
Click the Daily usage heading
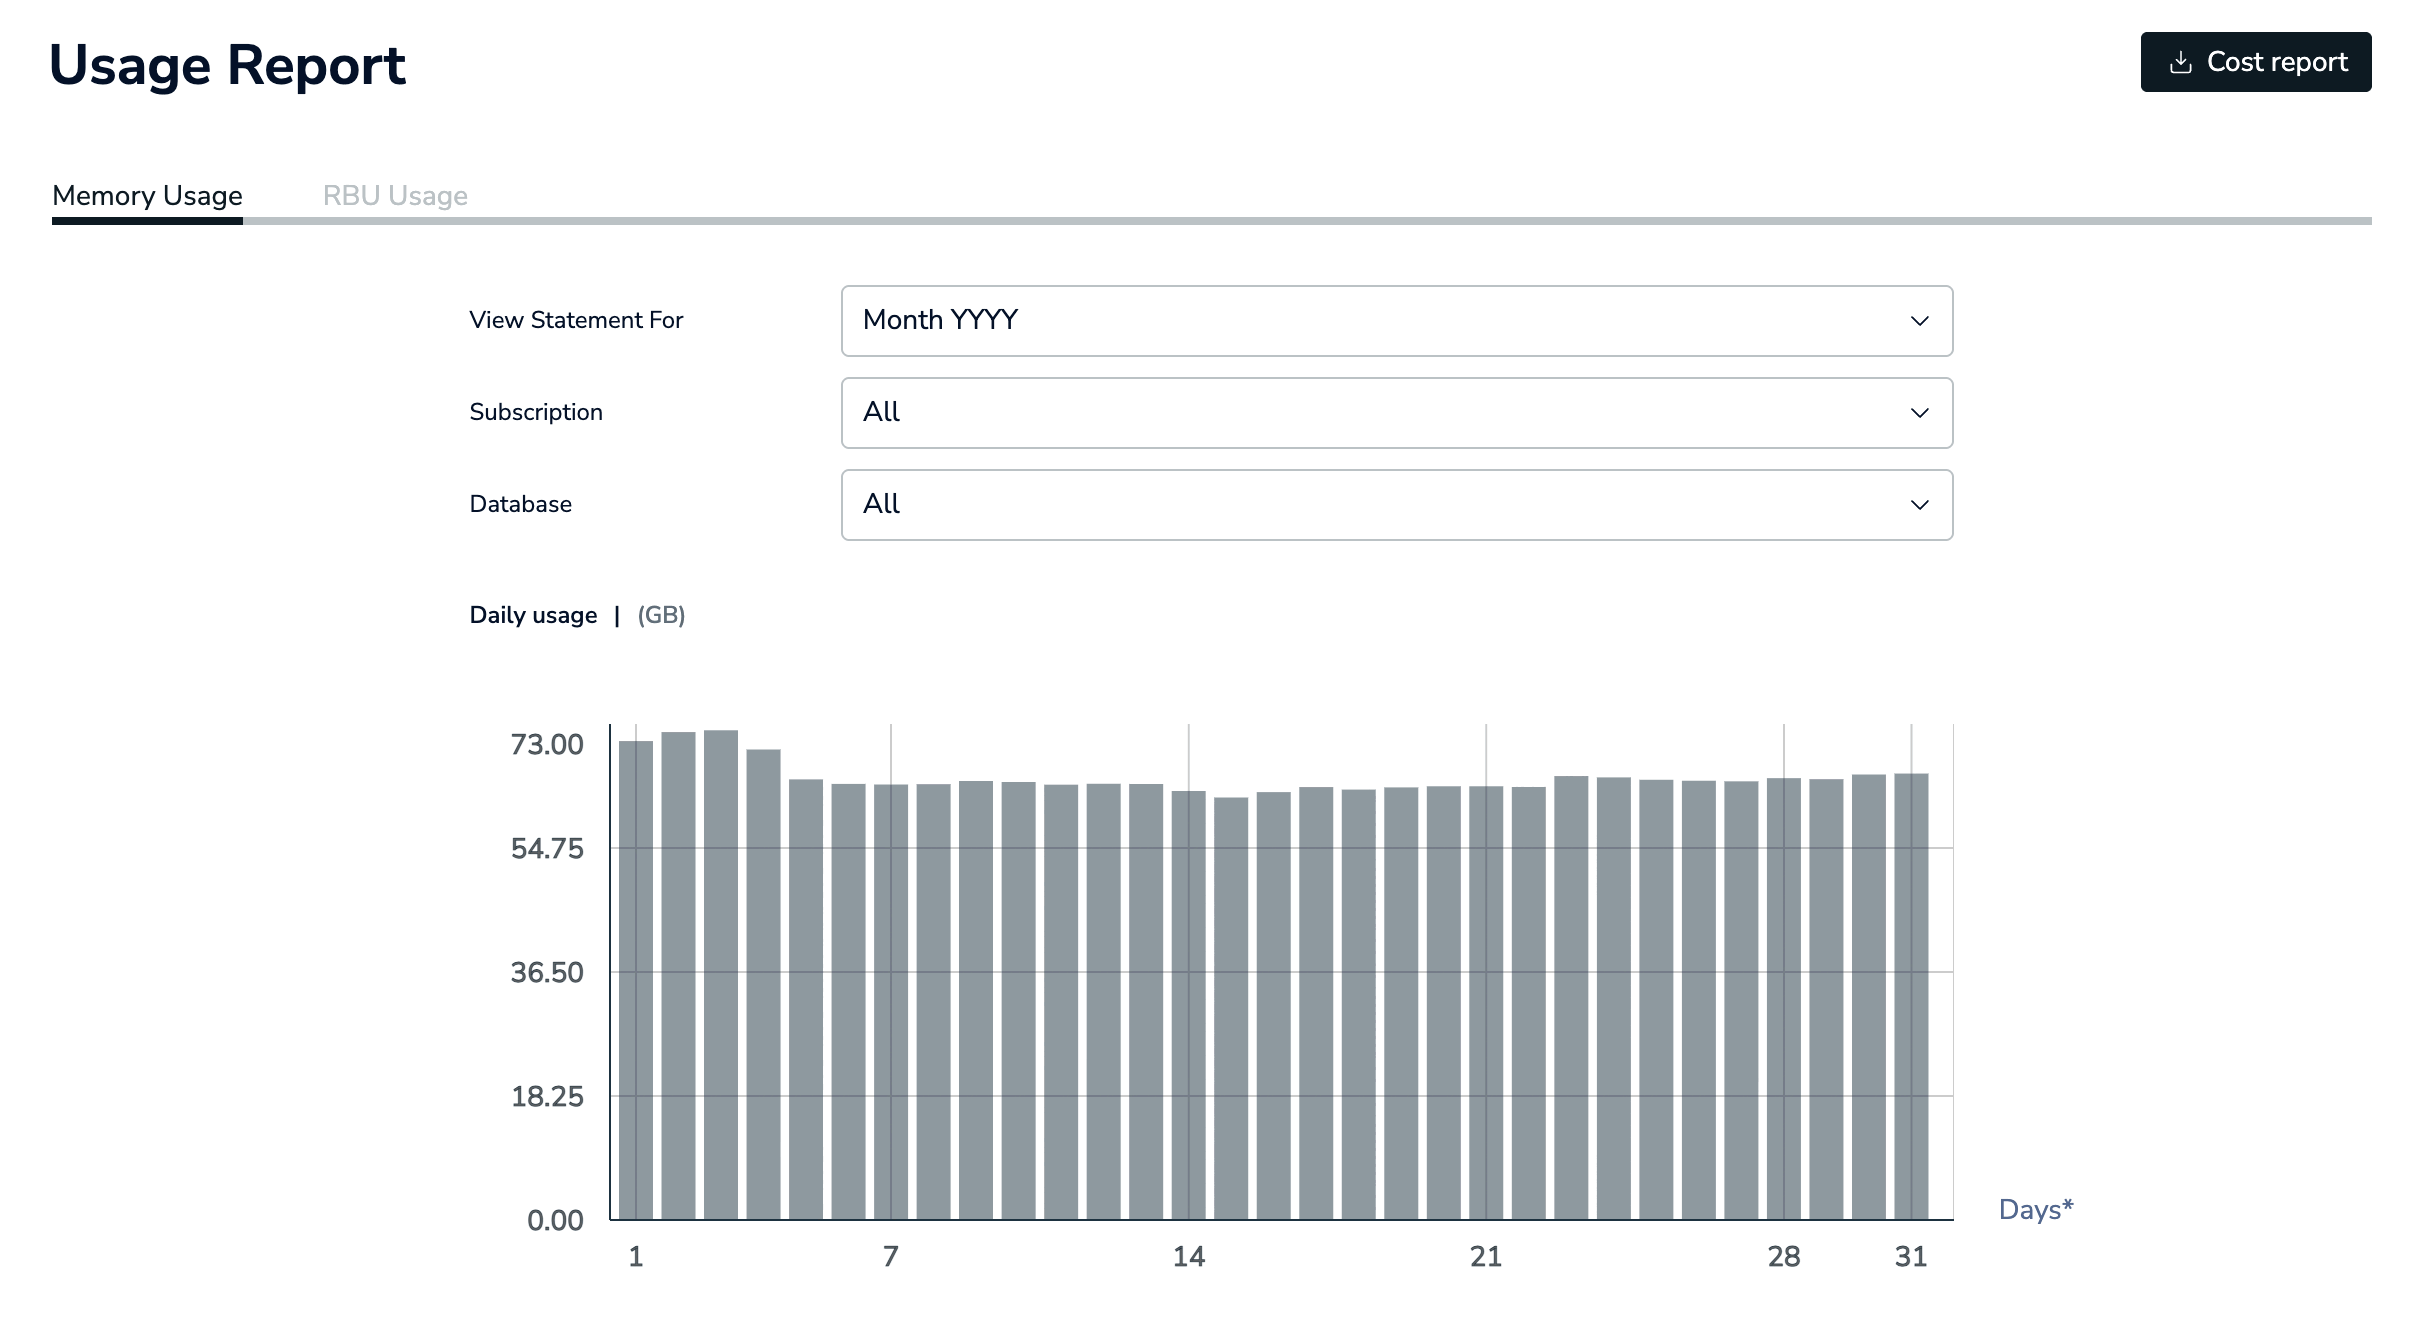(x=533, y=615)
